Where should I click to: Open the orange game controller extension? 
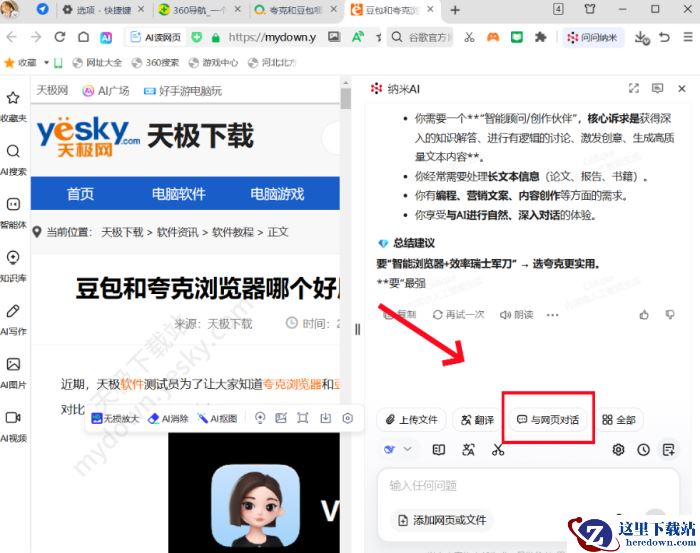[493, 37]
